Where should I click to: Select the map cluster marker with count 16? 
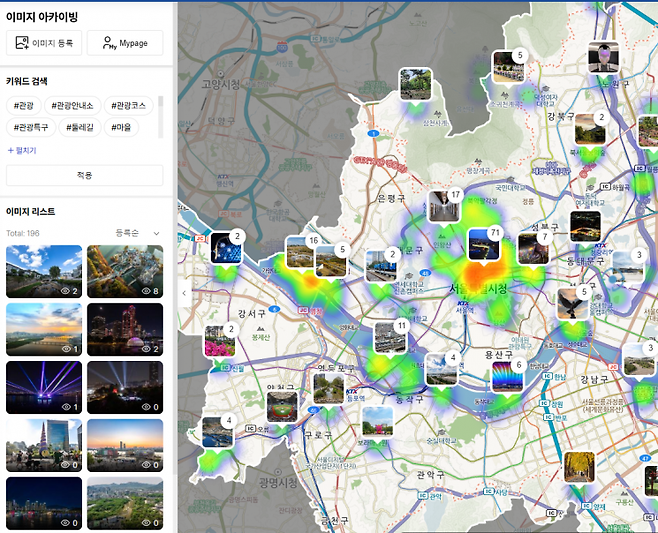click(x=301, y=252)
